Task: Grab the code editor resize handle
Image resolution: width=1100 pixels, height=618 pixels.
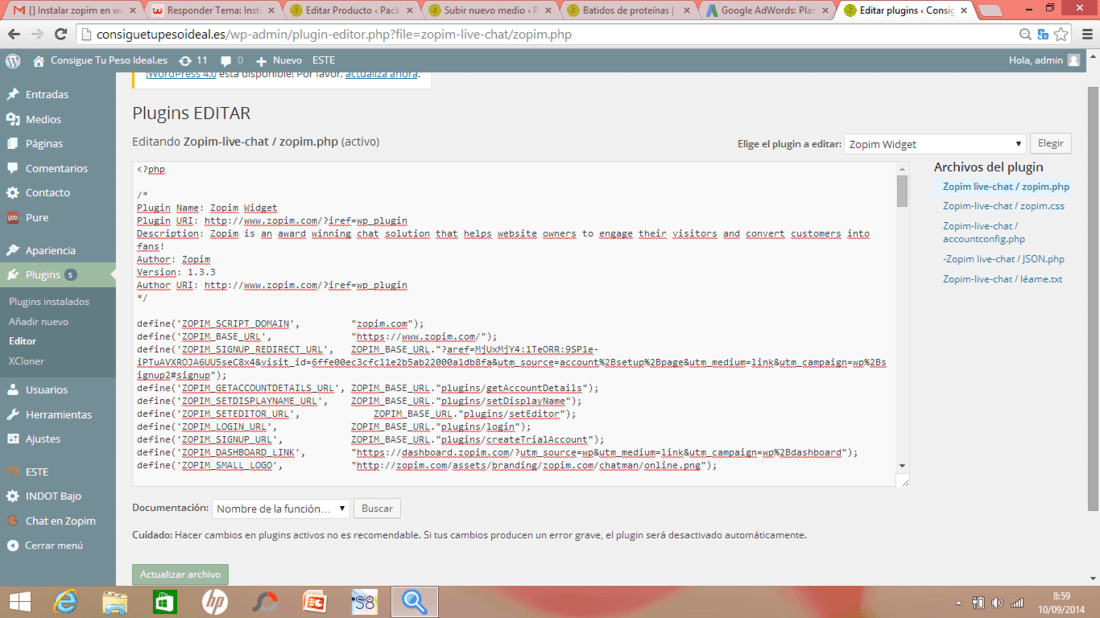Action: pyautogui.click(x=904, y=481)
